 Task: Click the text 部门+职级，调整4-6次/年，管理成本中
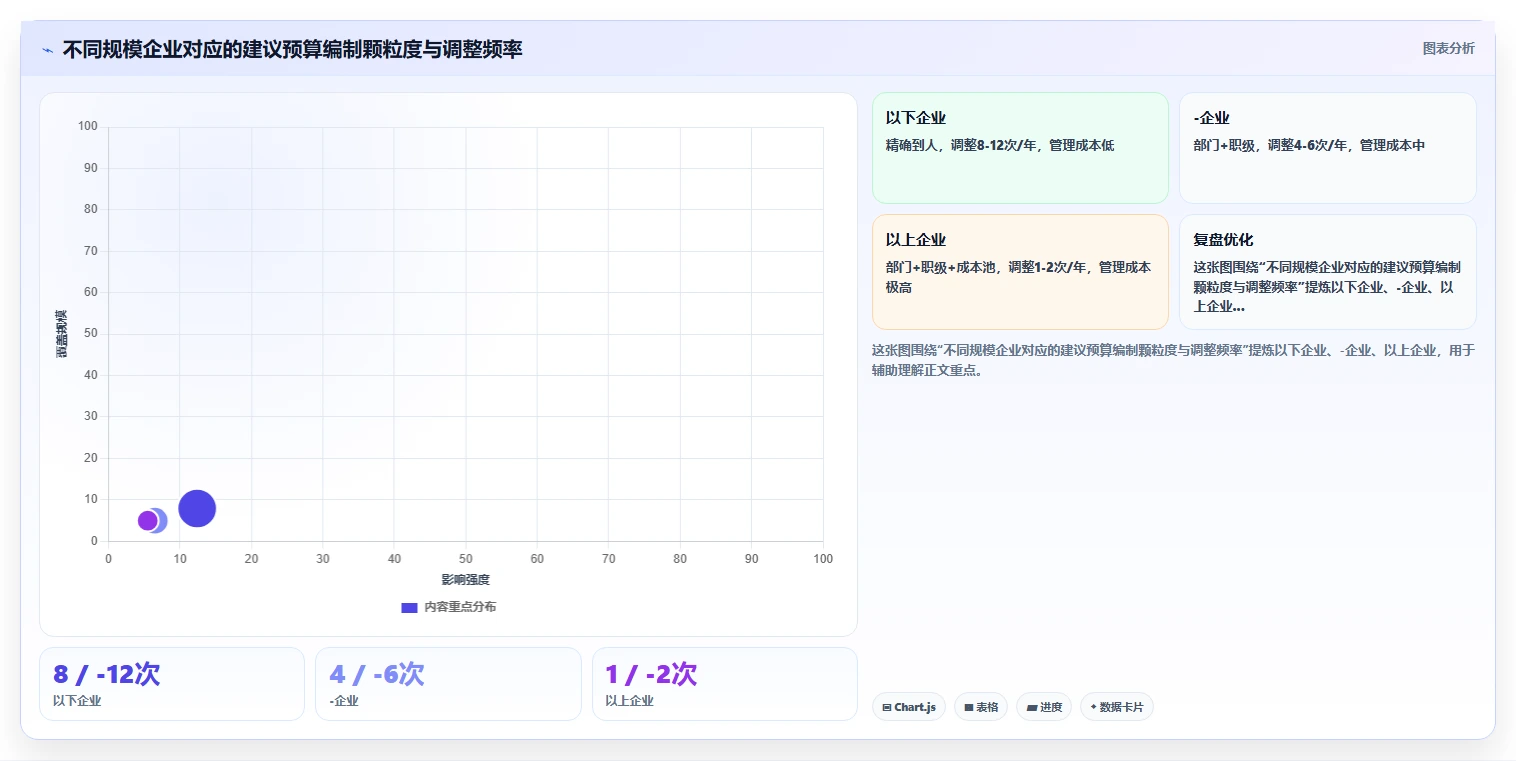point(1309,145)
